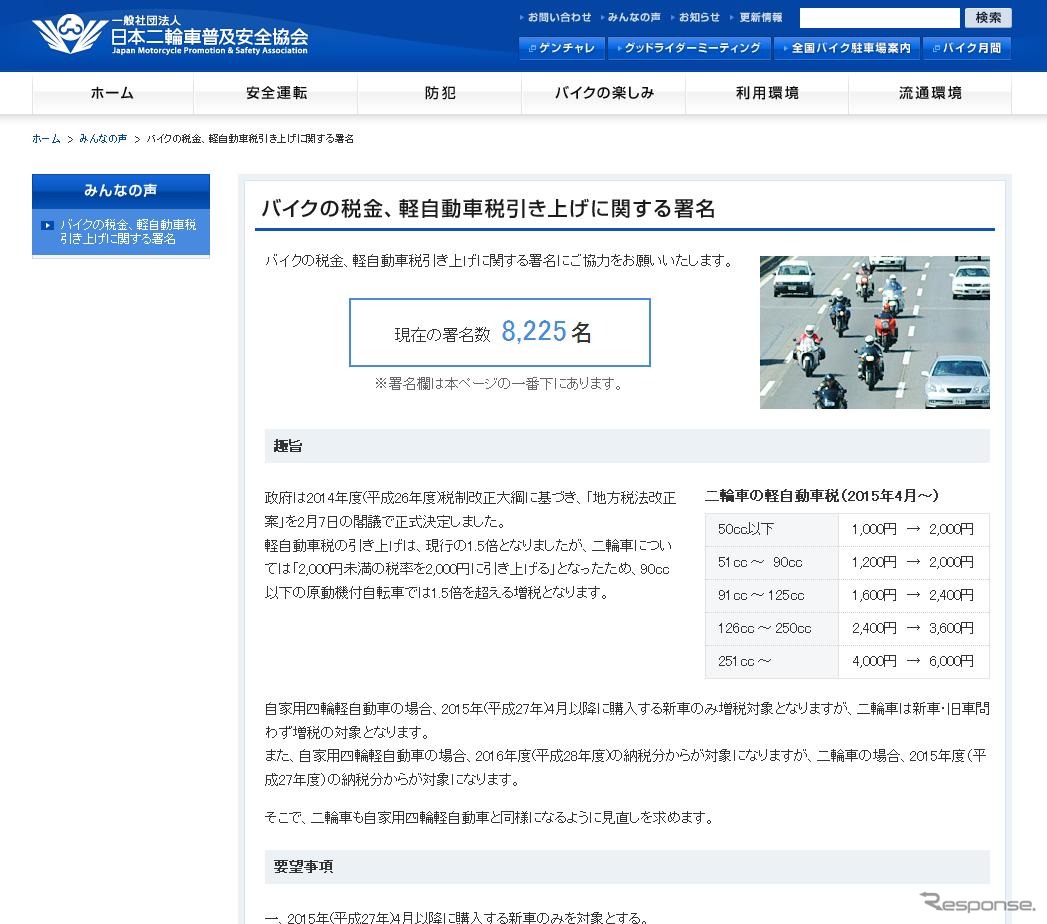Select the 防犯 navigation tab
The image size is (1047, 924).
click(440, 93)
